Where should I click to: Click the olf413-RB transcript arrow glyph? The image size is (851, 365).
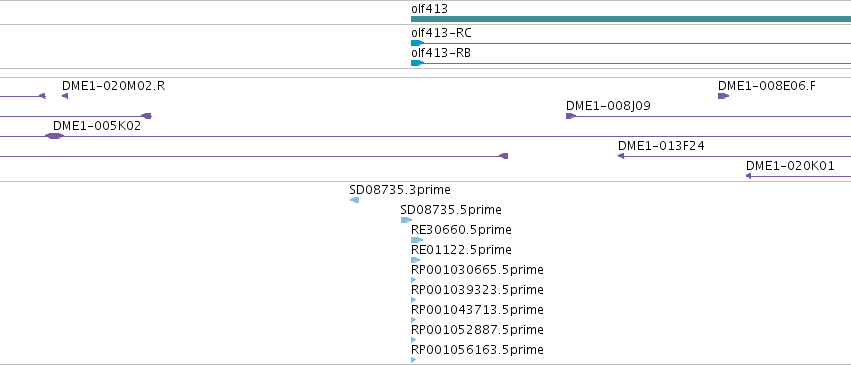coord(417,63)
